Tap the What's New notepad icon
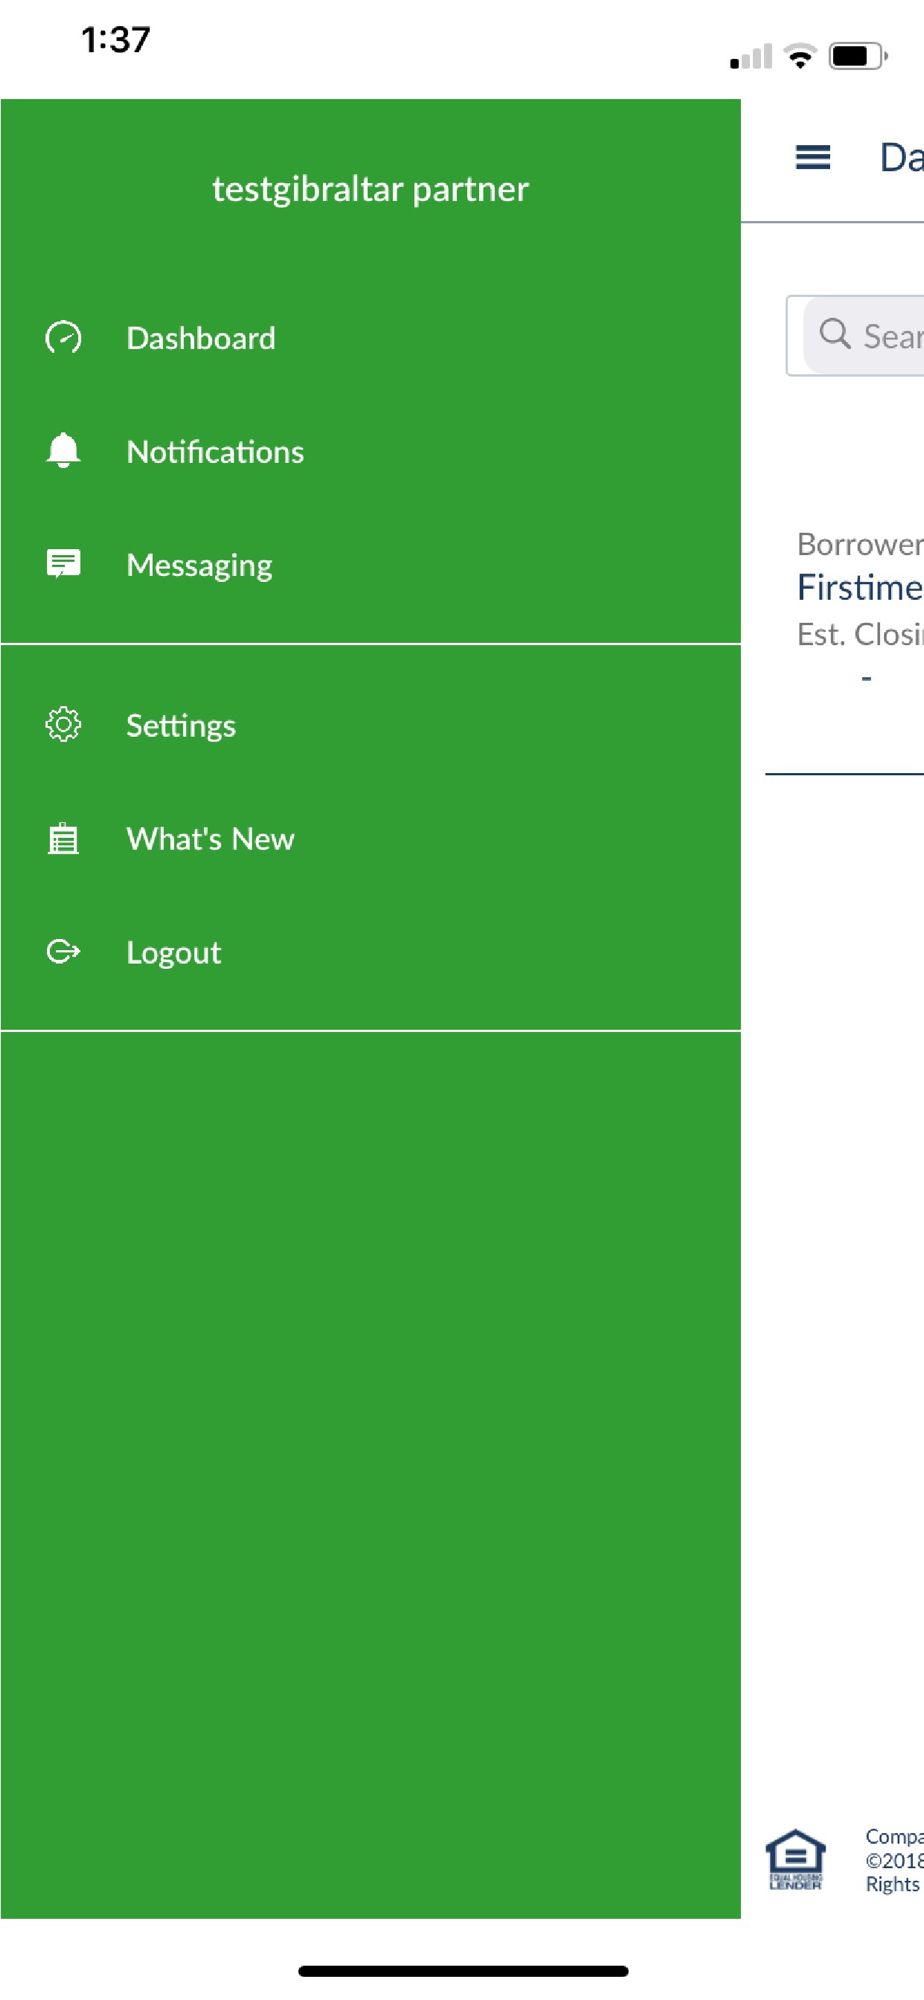 click(x=63, y=838)
